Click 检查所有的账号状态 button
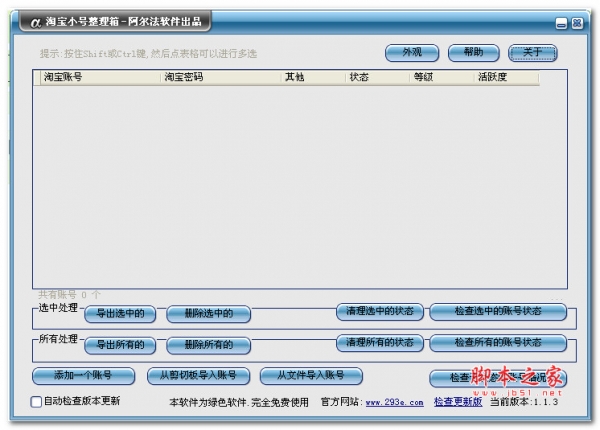This screenshot has width=600, height=430. tap(498, 343)
